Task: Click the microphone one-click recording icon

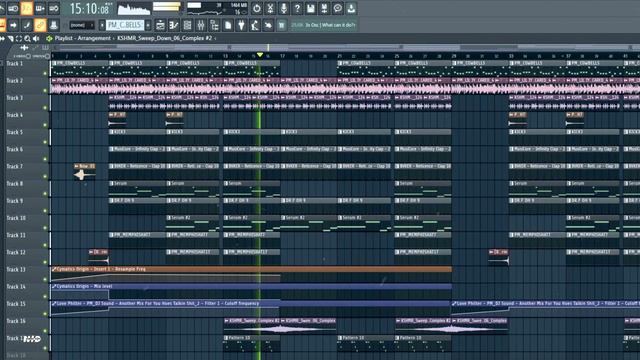Action: click(284, 8)
